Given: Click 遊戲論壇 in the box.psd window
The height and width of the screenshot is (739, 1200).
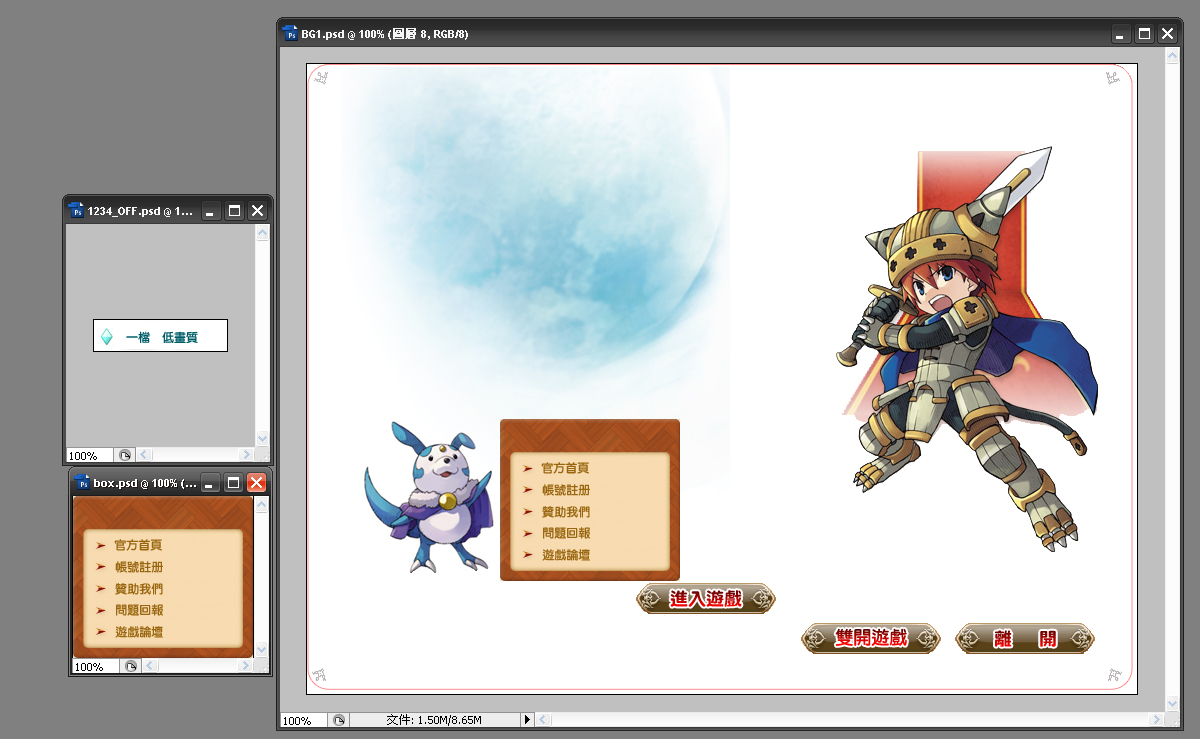Looking at the screenshot, I should (139, 632).
